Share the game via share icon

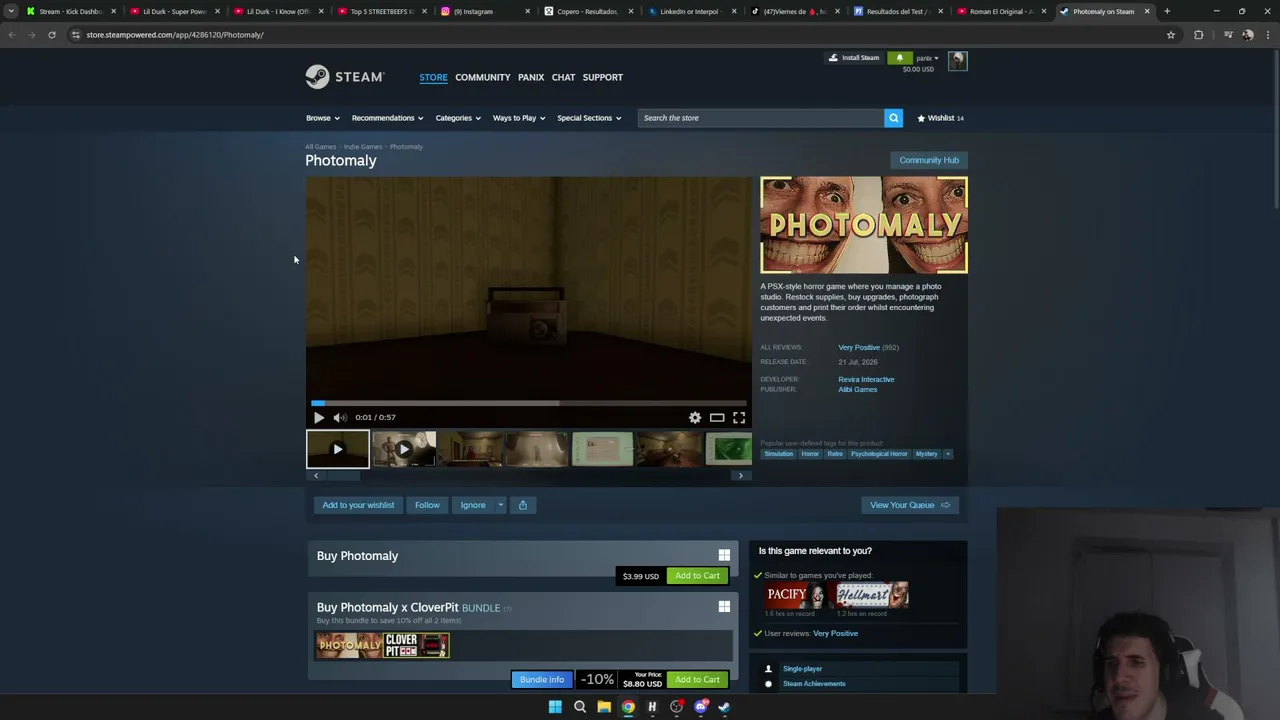[522, 505]
